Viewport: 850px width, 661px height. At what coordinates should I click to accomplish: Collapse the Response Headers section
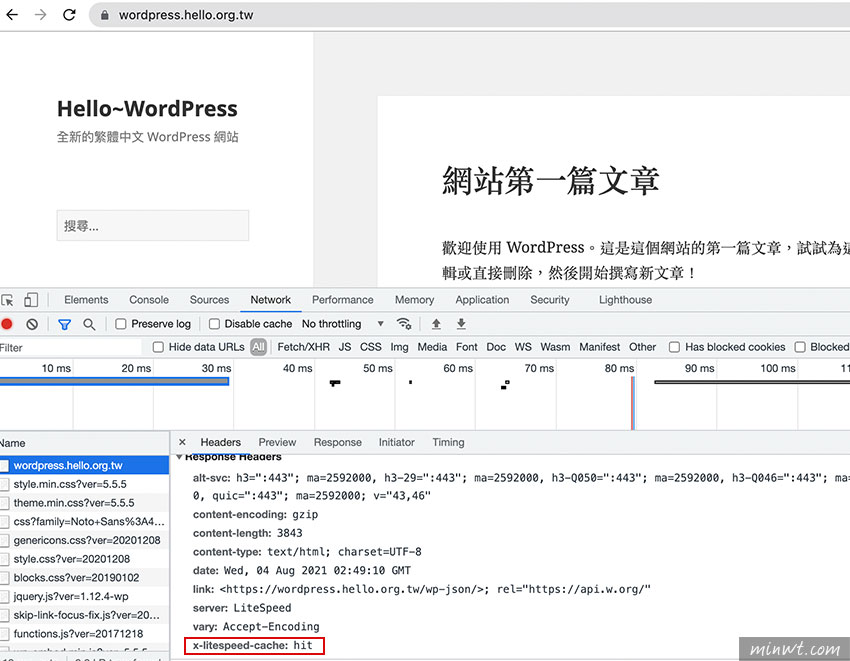coord(179,457)
